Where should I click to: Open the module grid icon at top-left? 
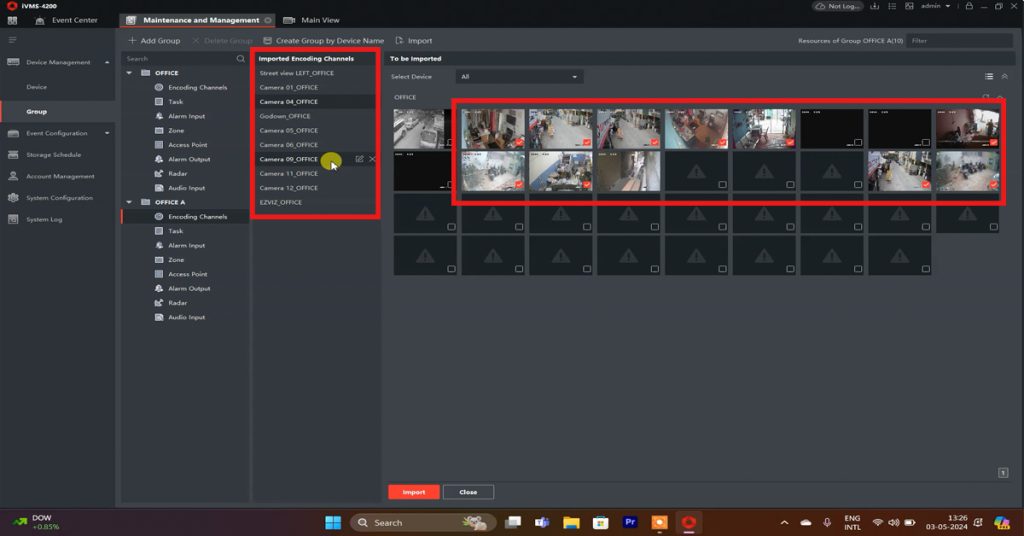[x=12, y=20]
